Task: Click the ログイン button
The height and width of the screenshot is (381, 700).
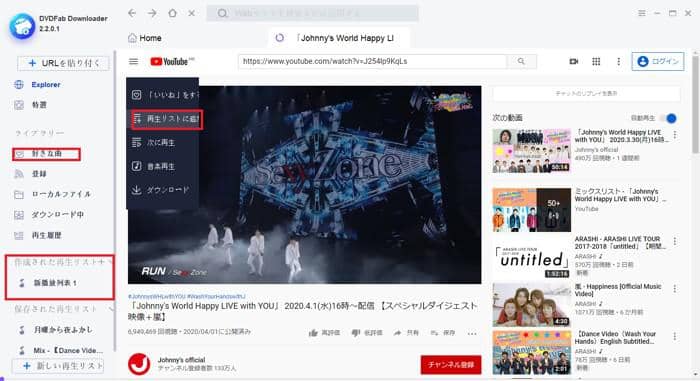Action: pos(658,61)
